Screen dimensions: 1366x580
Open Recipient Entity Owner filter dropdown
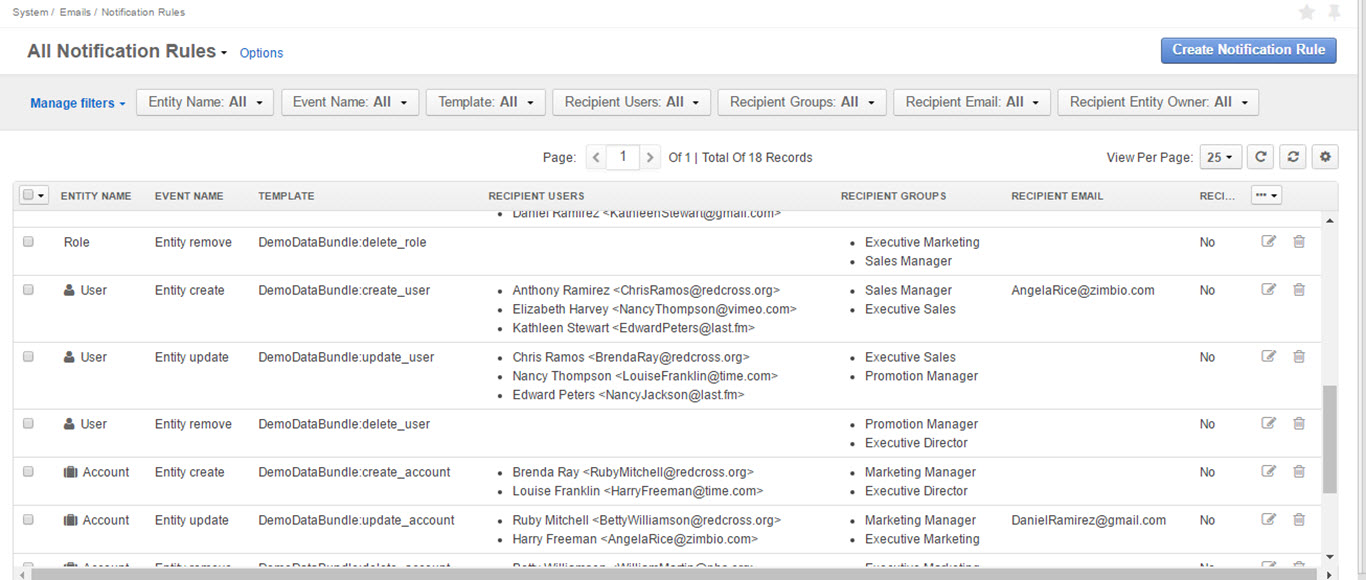click(1158, 102)
